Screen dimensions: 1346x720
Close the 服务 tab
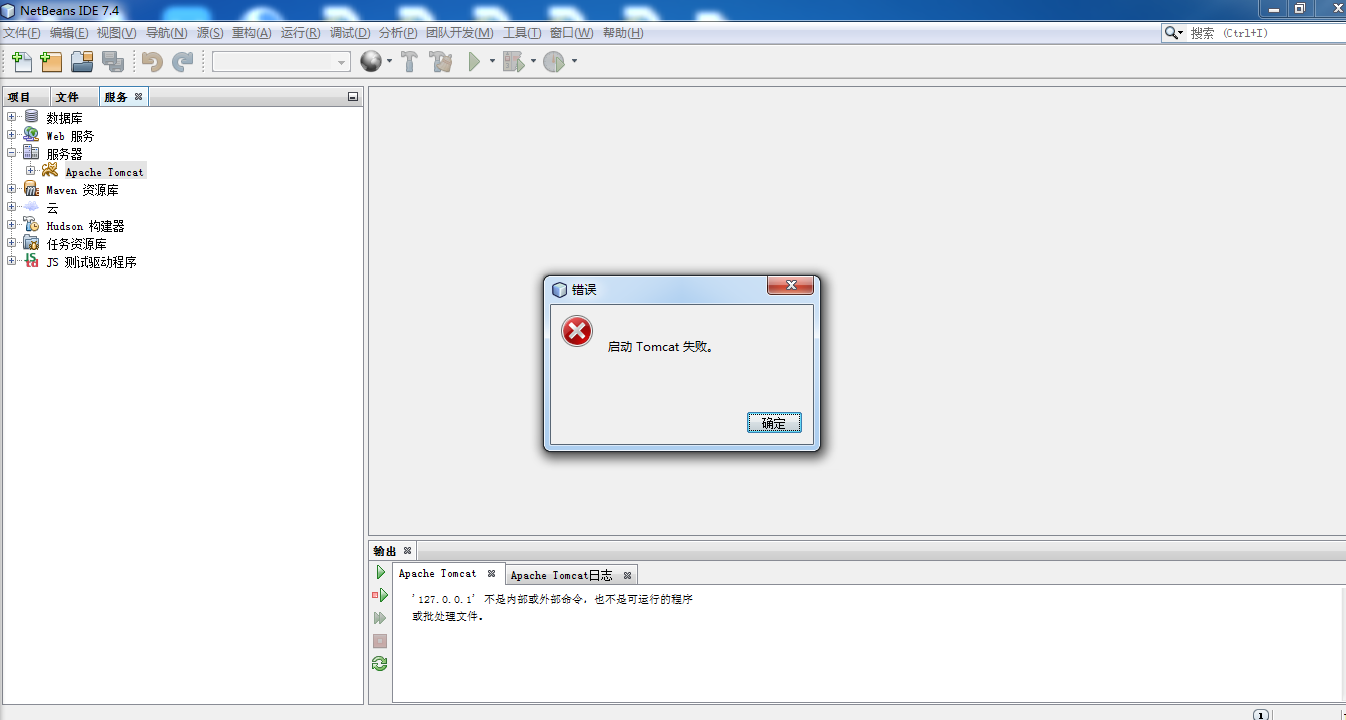[138, 97]
